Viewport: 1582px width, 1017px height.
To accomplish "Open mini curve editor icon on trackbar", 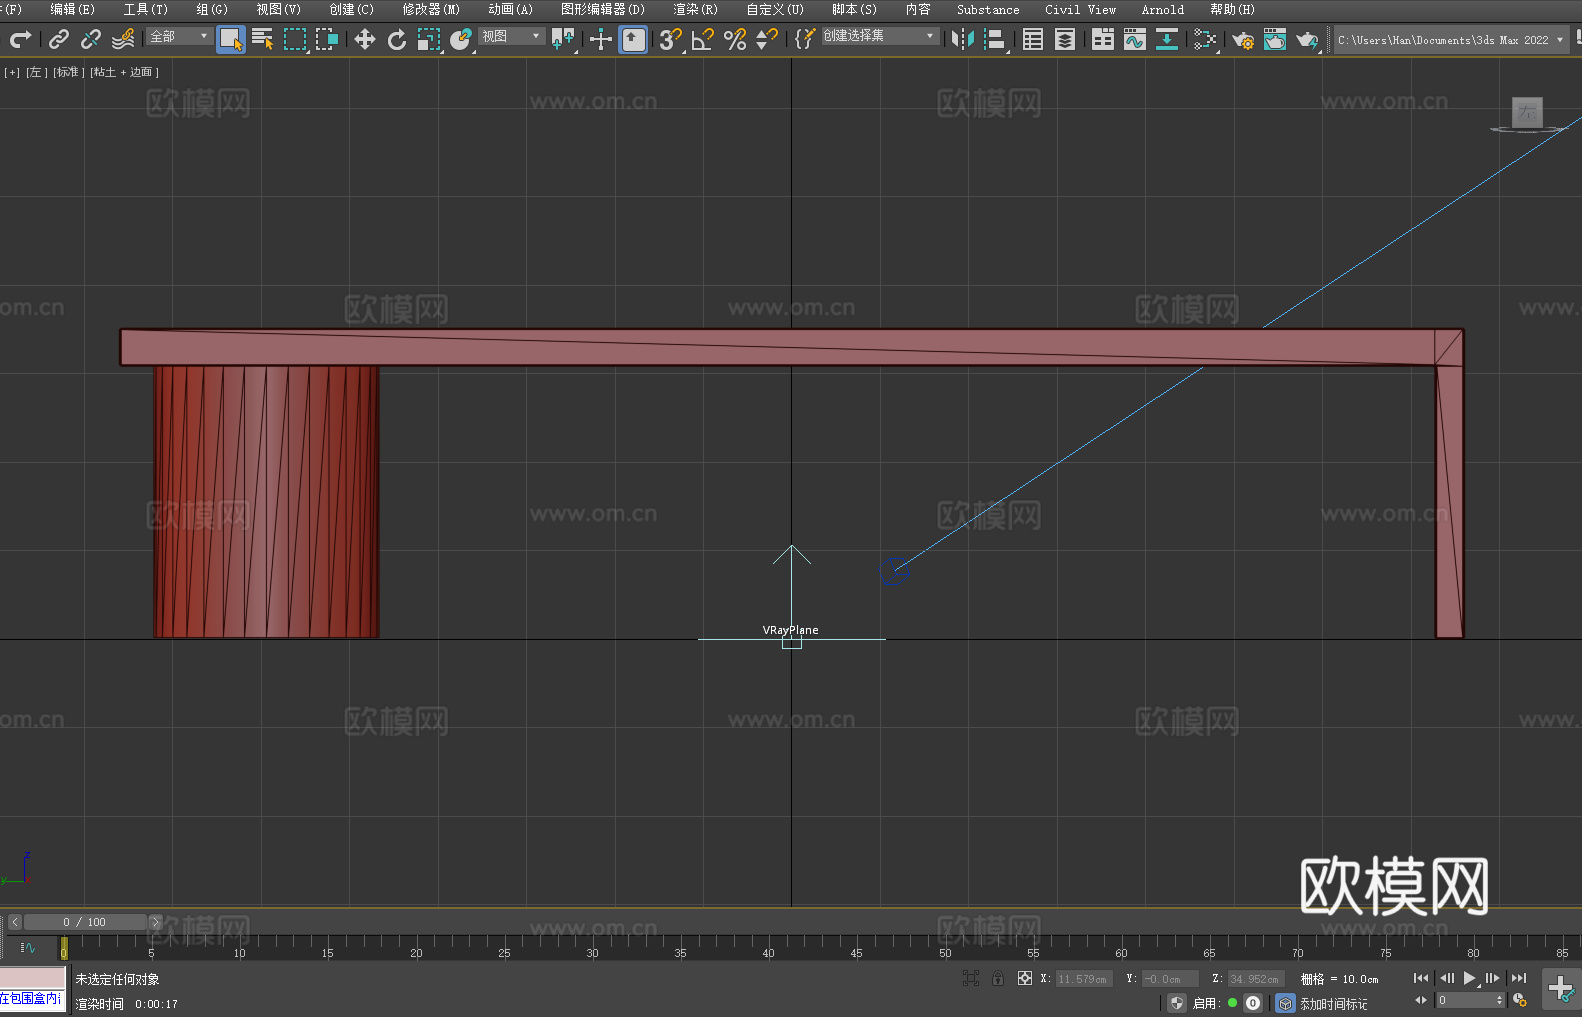I will [x=27, y=948].
